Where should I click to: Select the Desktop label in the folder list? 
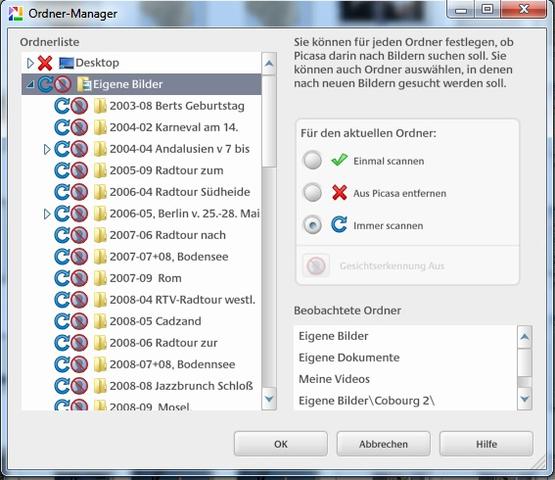coord(97,63)
